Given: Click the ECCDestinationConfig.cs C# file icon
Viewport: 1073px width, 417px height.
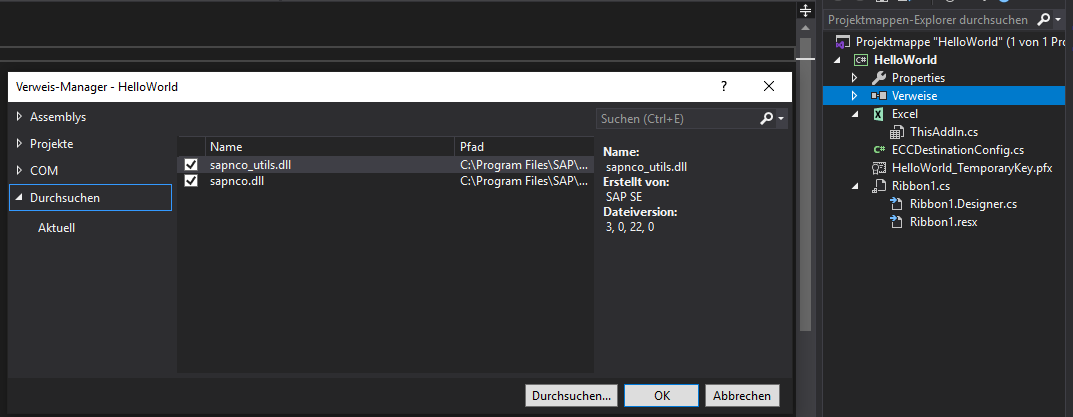Looking at the screenshot, I should 879,150.
